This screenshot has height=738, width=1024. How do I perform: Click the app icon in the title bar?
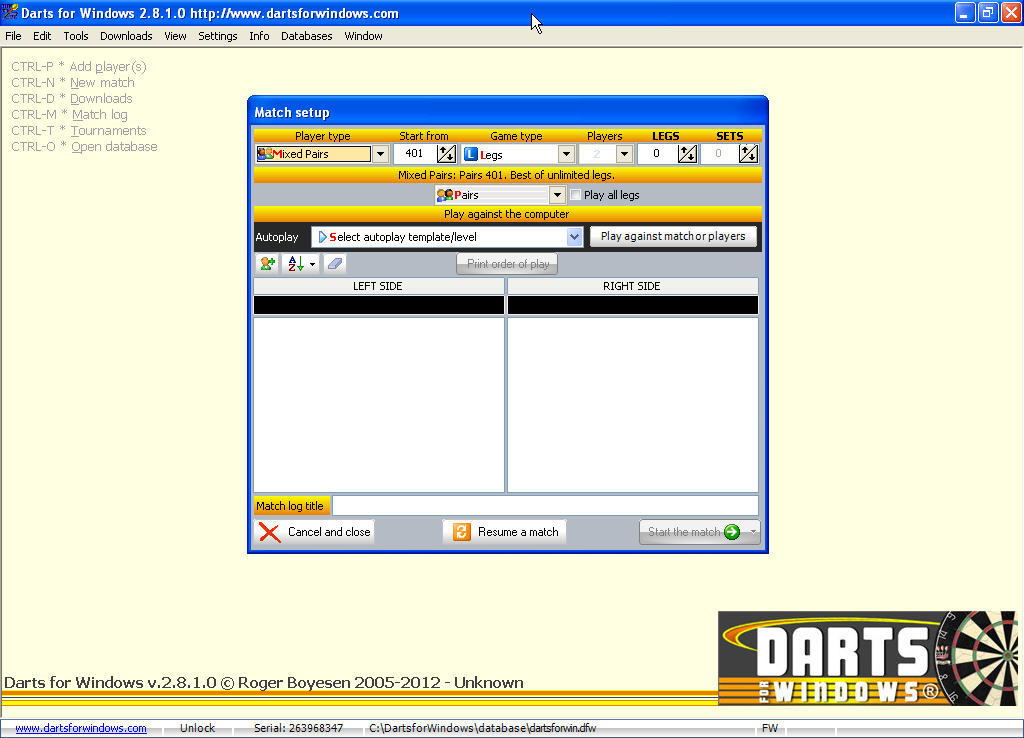10,13
